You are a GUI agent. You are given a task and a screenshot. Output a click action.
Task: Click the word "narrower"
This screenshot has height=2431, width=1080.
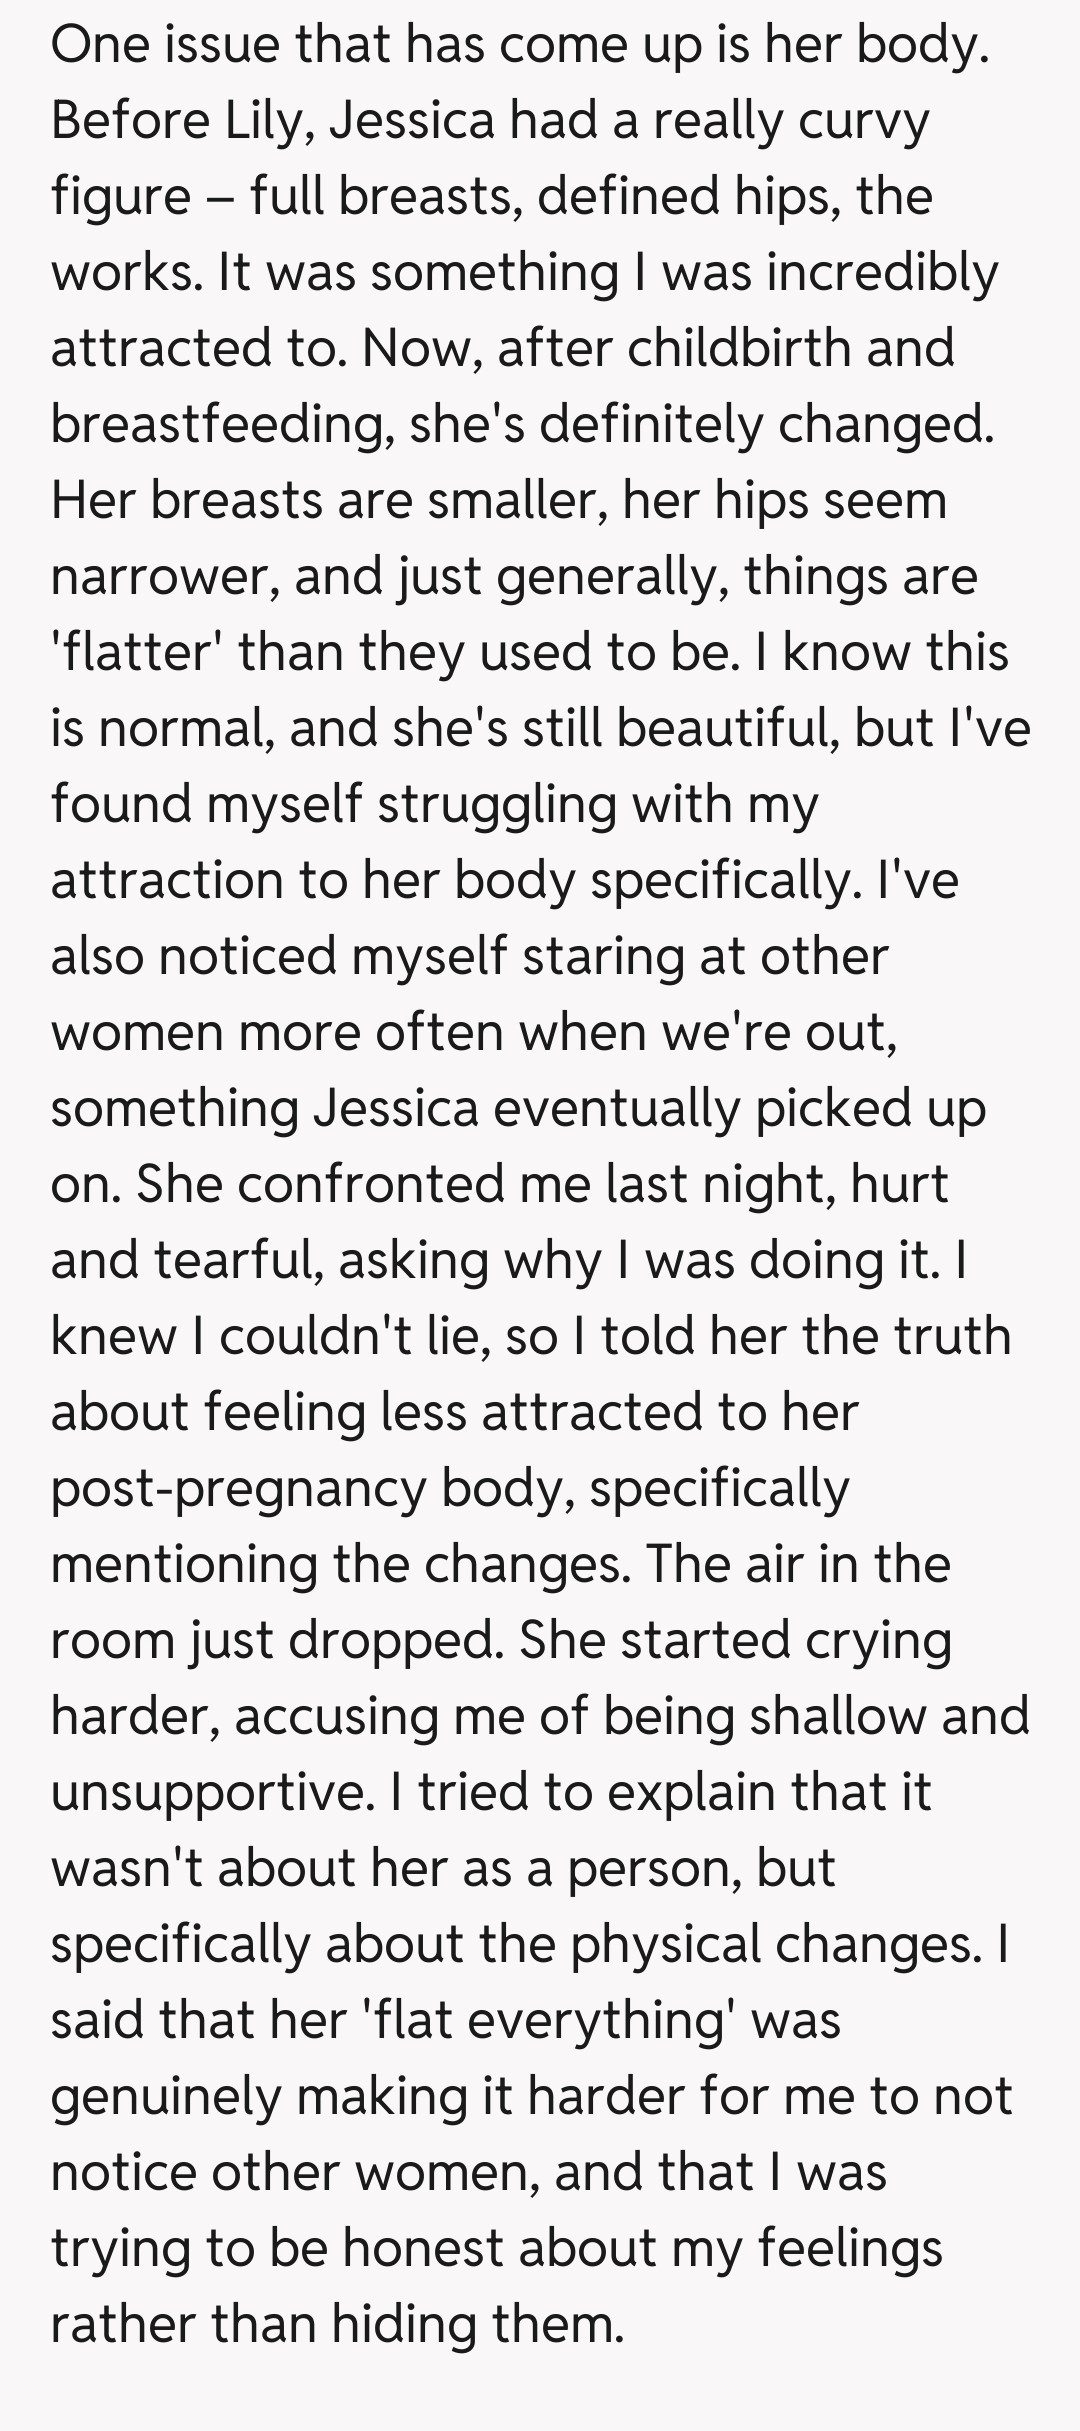(164, 576)
